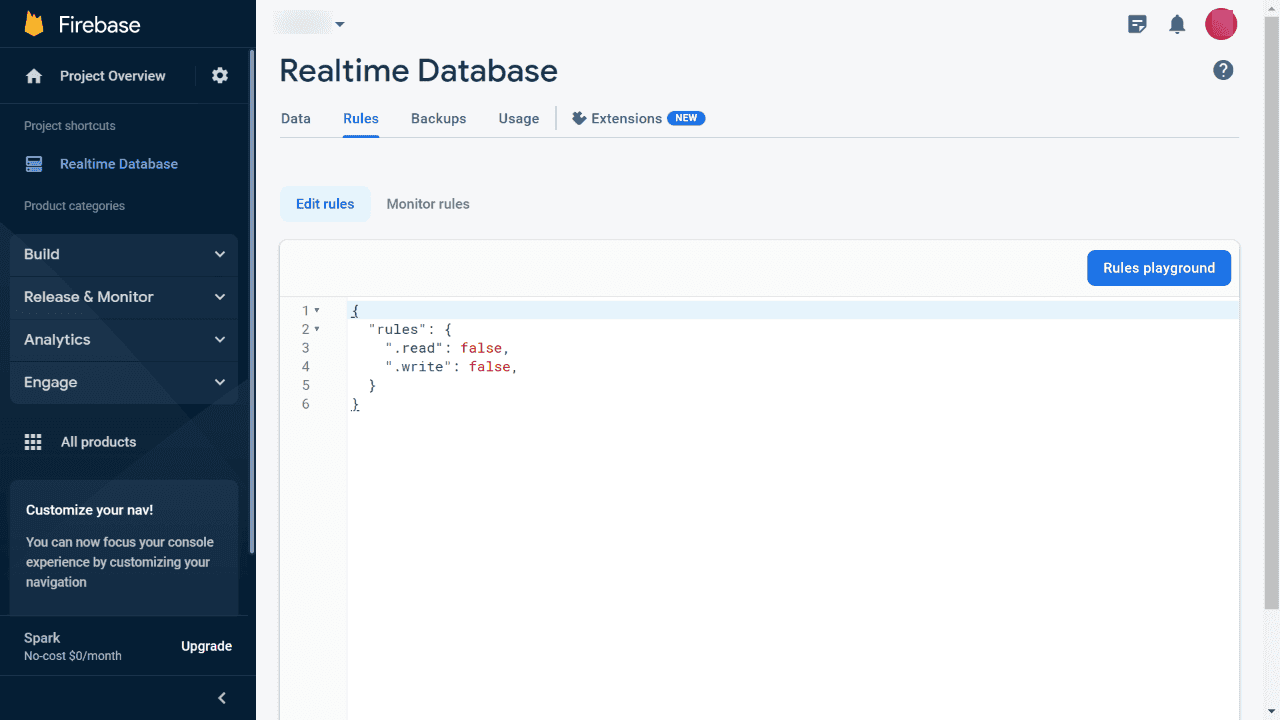Send feedback using the feedback note icon
Viewport: 1280px width, 720px height.
tap(1137, 24)
